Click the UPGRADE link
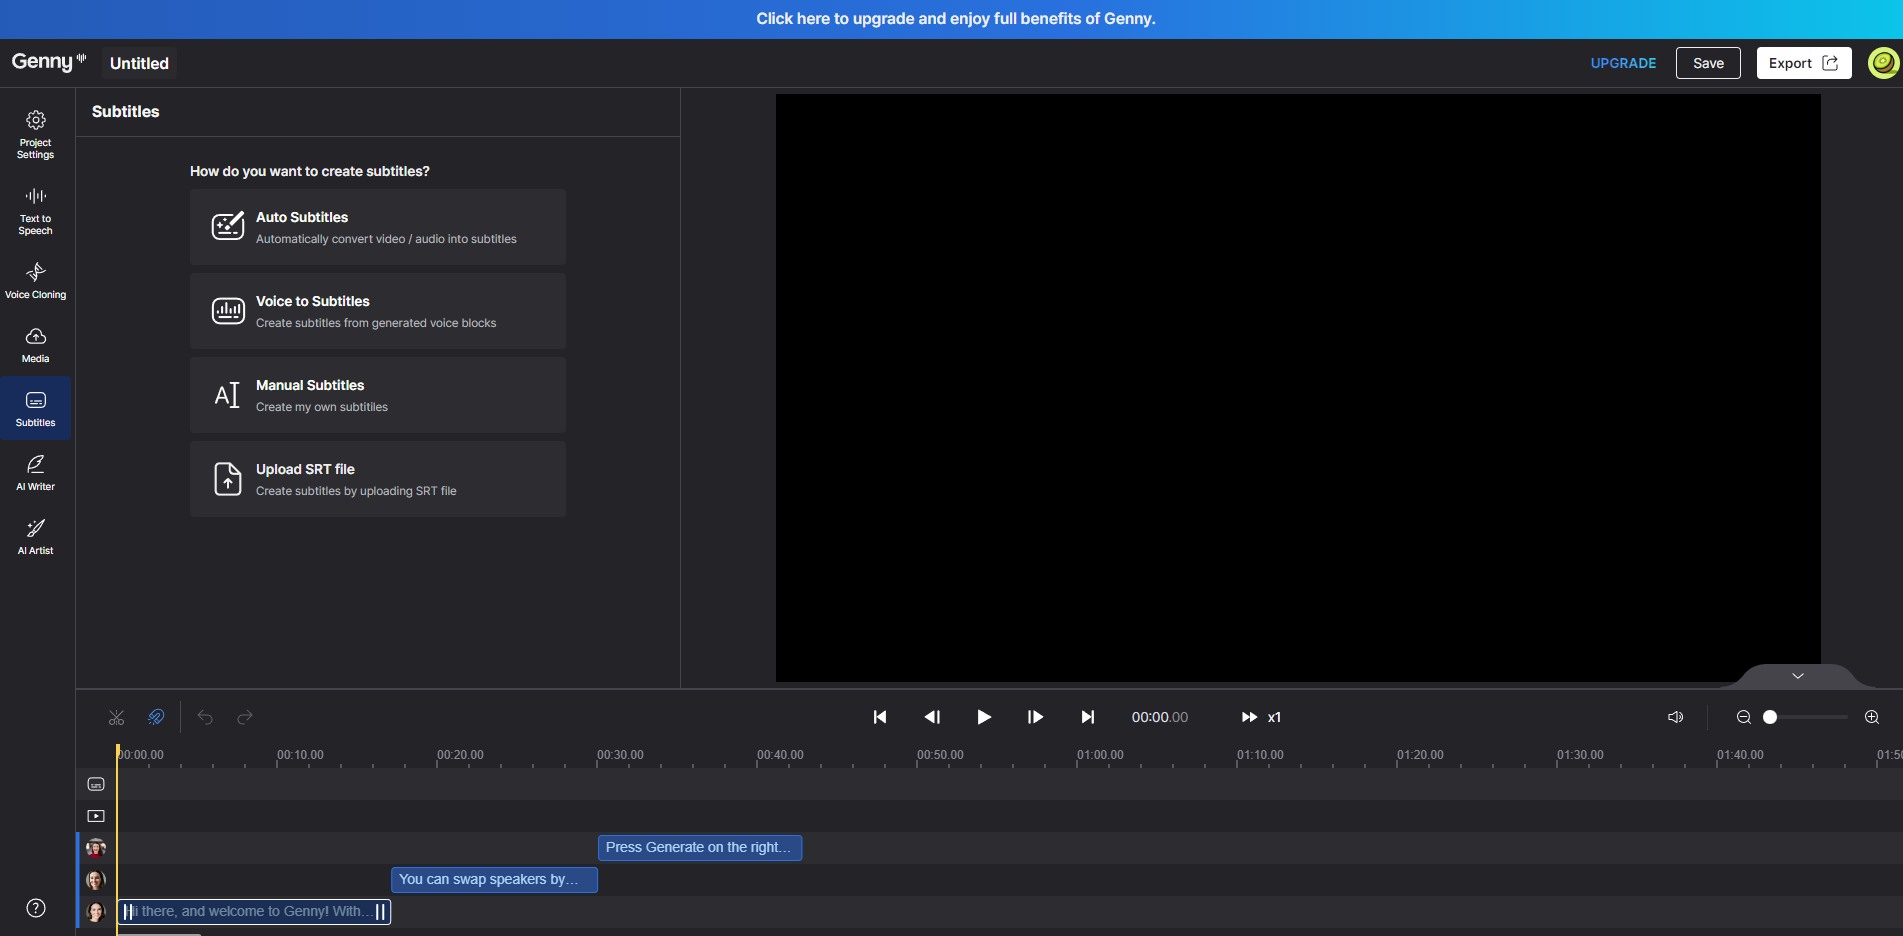1903x936 pixels. tap(1623, 63)
